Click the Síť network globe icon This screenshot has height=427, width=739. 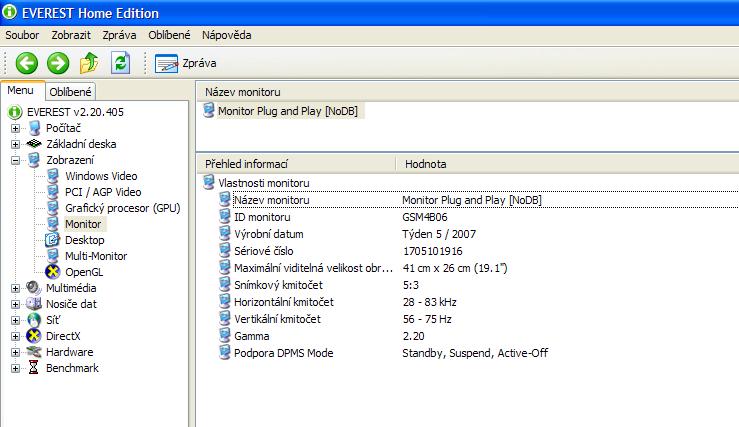coord(34,320)
